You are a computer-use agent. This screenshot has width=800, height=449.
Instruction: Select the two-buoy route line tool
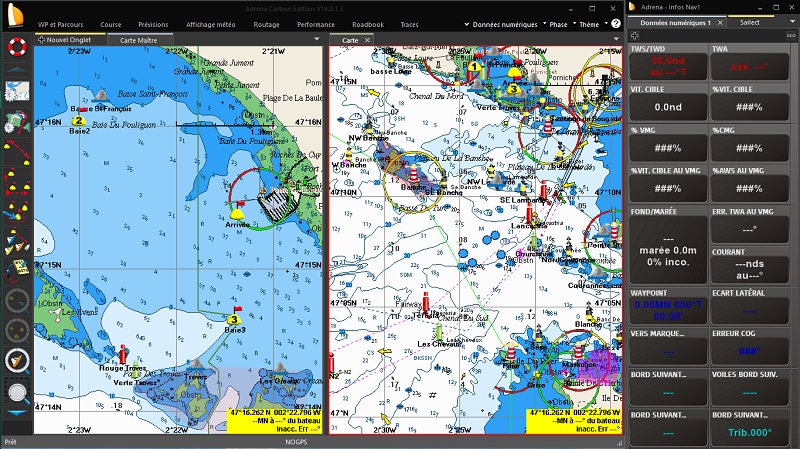pos(17,154)
